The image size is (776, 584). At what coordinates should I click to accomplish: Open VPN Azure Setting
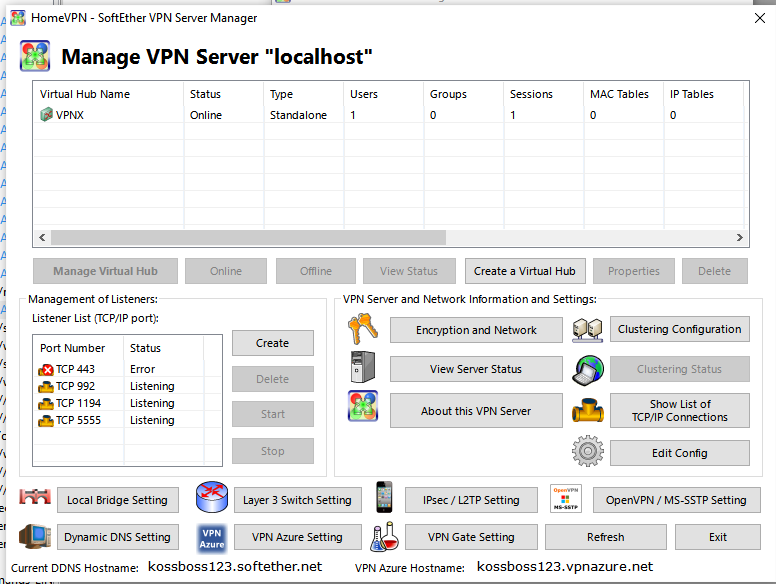[x=297, y=537]
